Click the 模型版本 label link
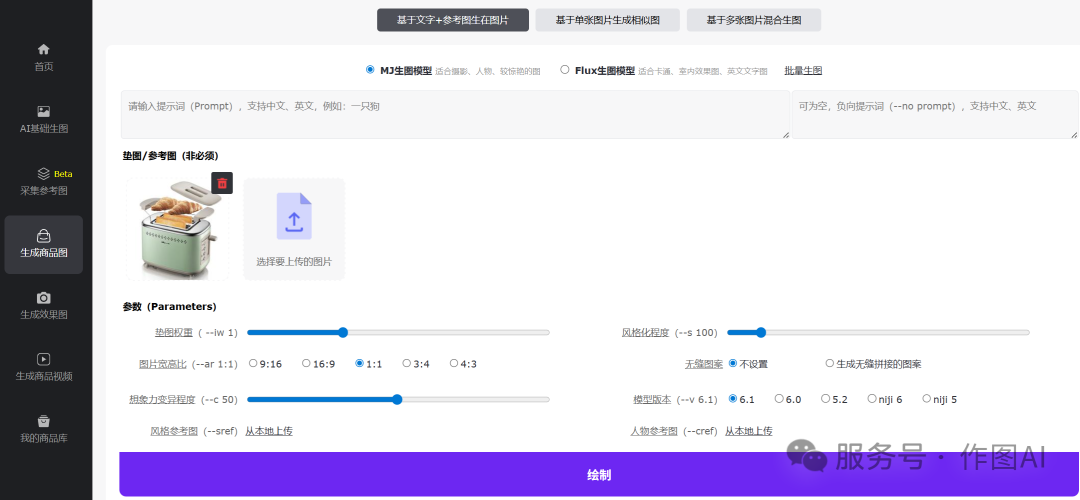The width and height of the screenshot is (1080, 500). coord(653,399)
